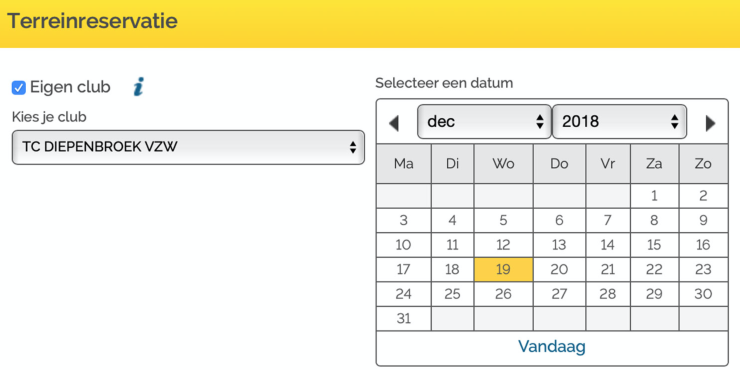The height and width of the screenshot is (370, 740).
Task: Click date 29 under Za column
Action: (x=654, y=294)
